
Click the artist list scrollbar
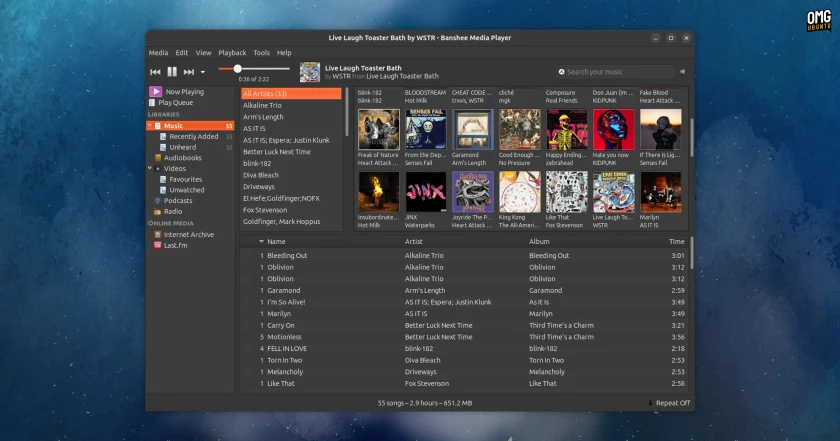(x=346, y=113)
